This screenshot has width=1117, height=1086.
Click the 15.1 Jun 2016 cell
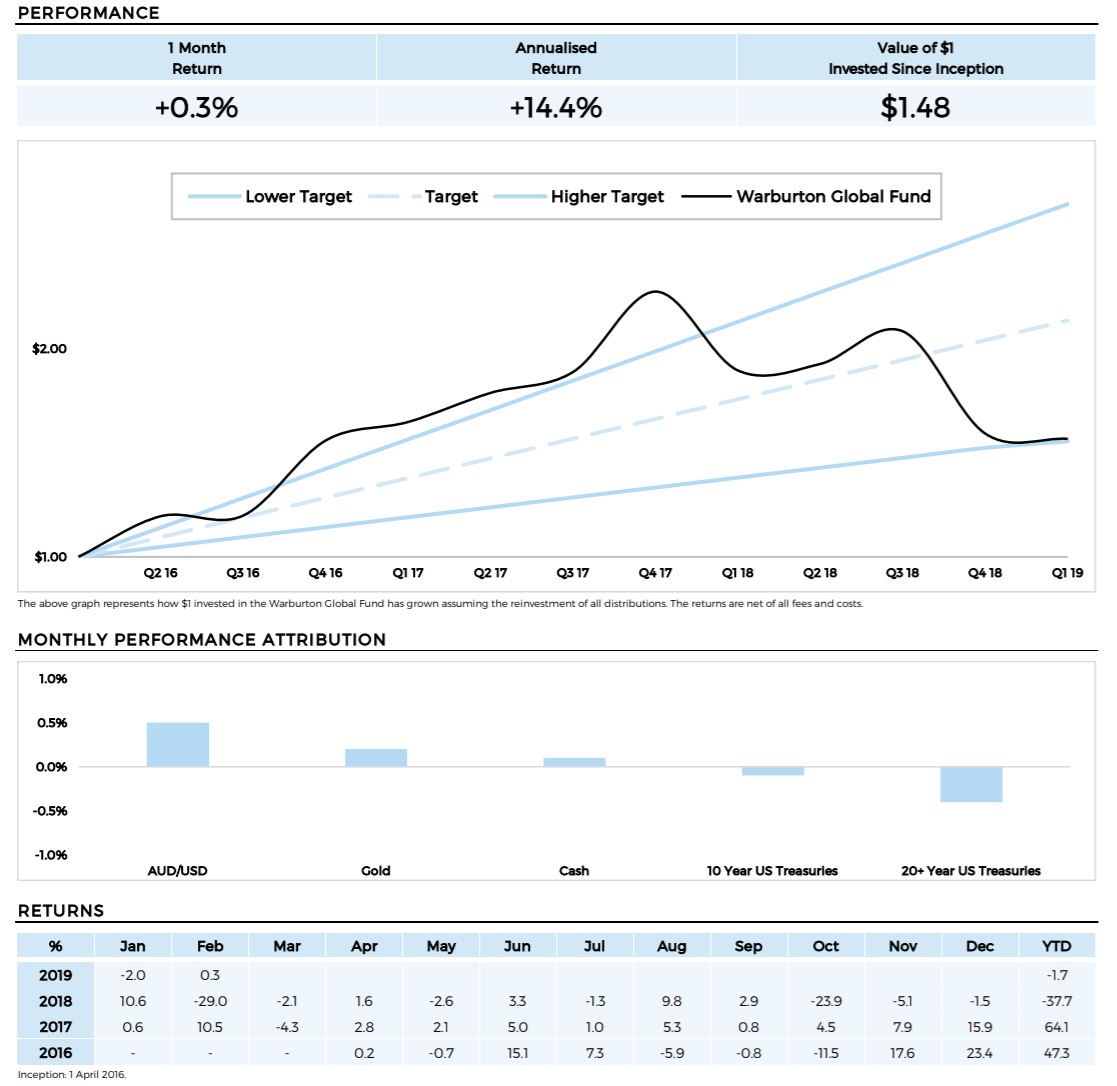[517, 1053]
